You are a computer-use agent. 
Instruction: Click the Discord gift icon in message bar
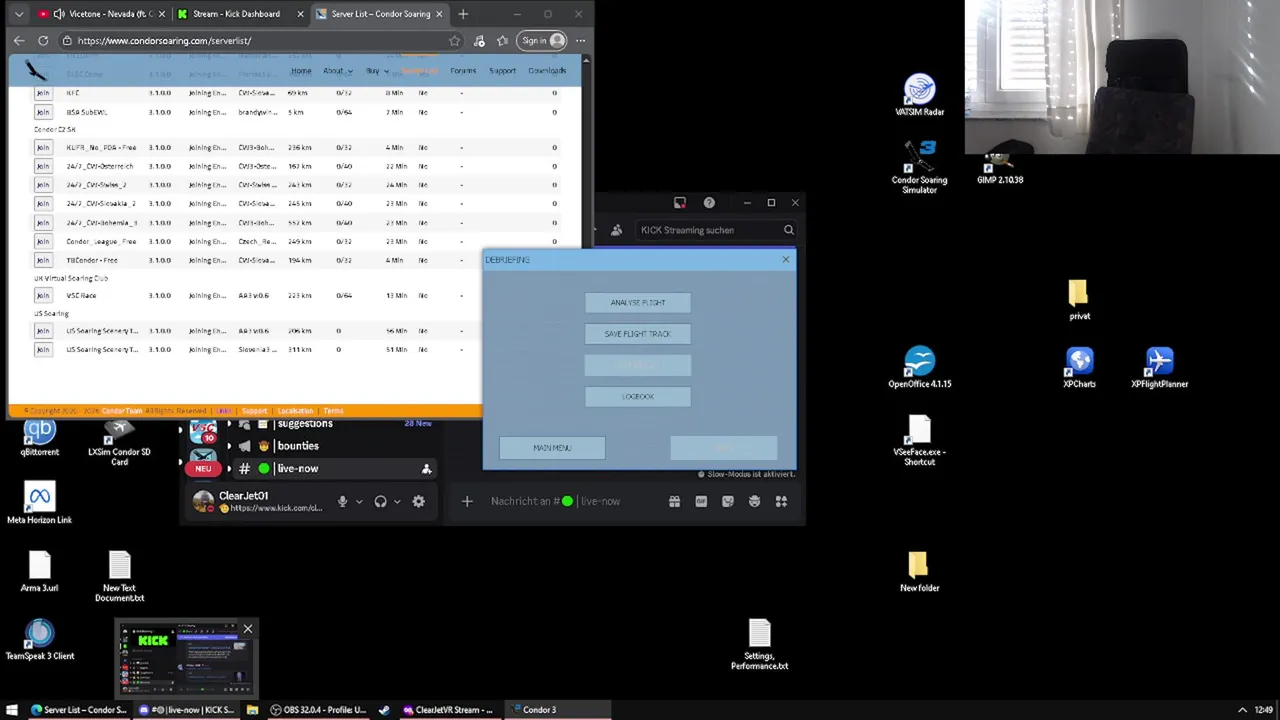[674, 501]
